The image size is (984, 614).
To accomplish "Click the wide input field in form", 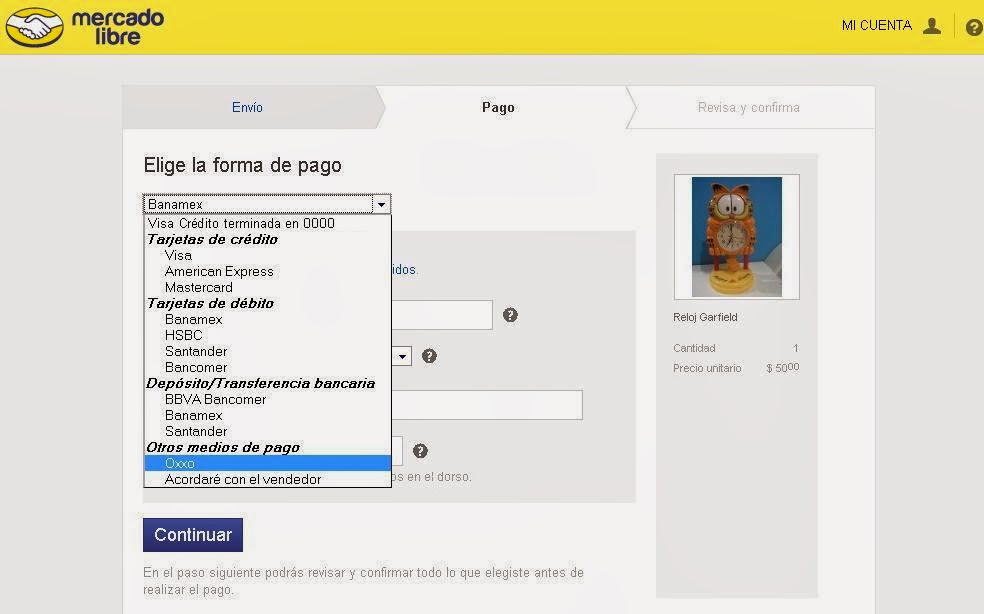I will pos(487,405).
